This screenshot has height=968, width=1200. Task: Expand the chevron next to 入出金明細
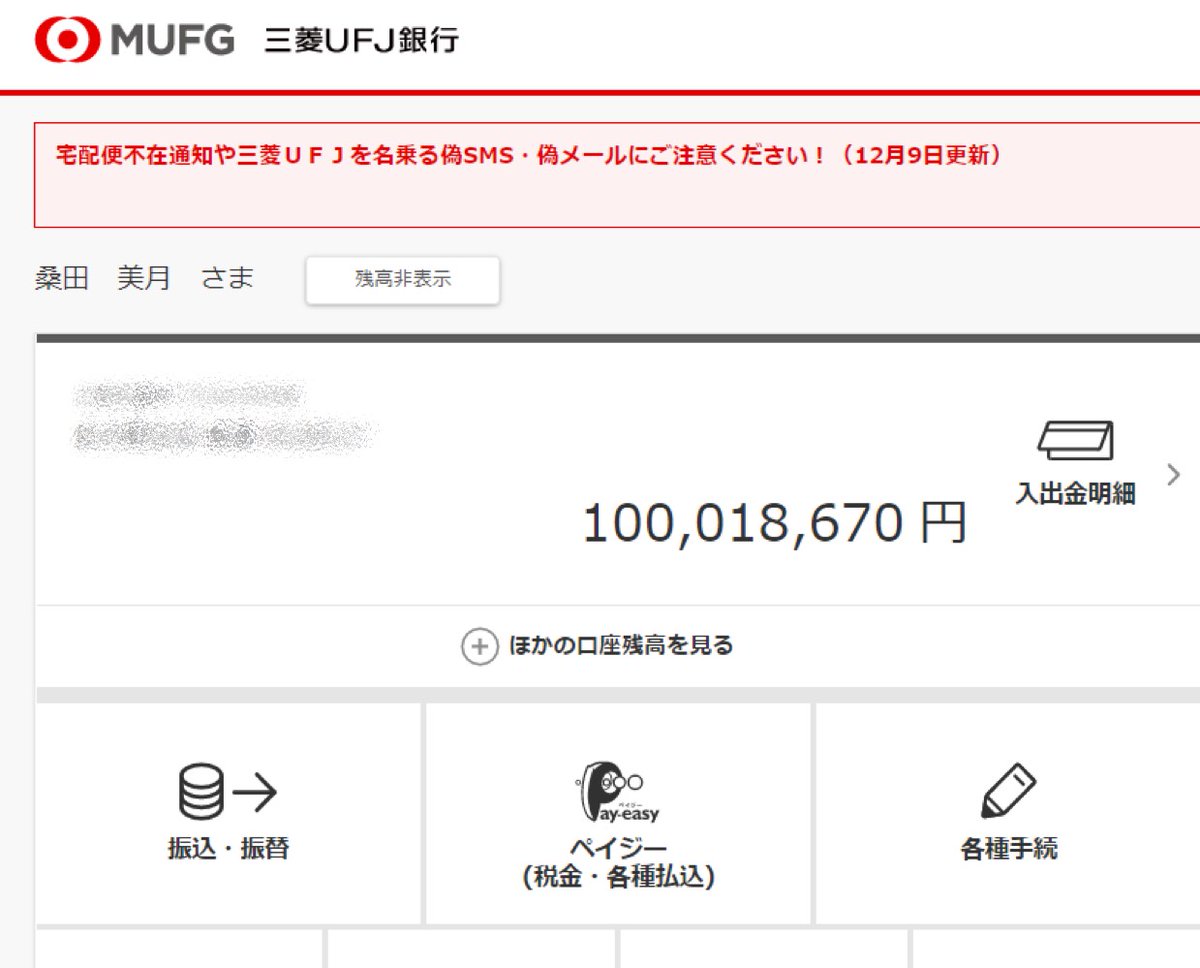pyautogui.click(x=1173, y=473)
